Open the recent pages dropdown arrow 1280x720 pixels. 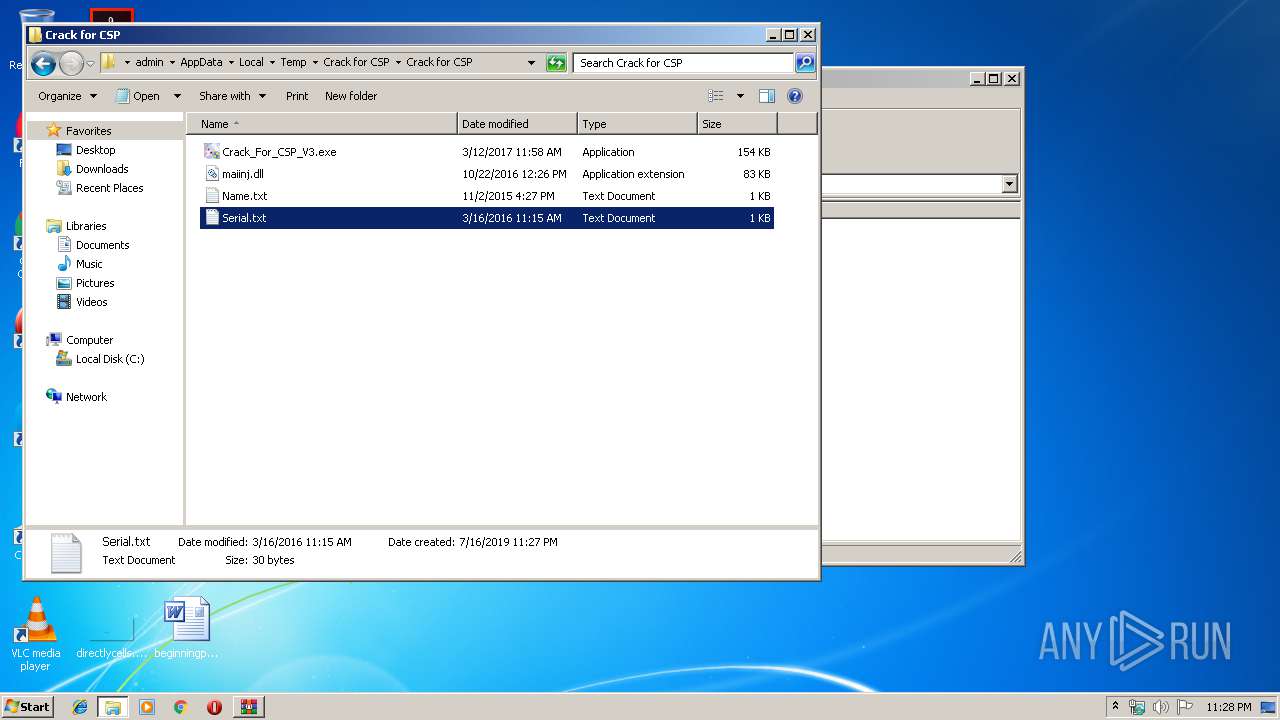coord(90,64)
